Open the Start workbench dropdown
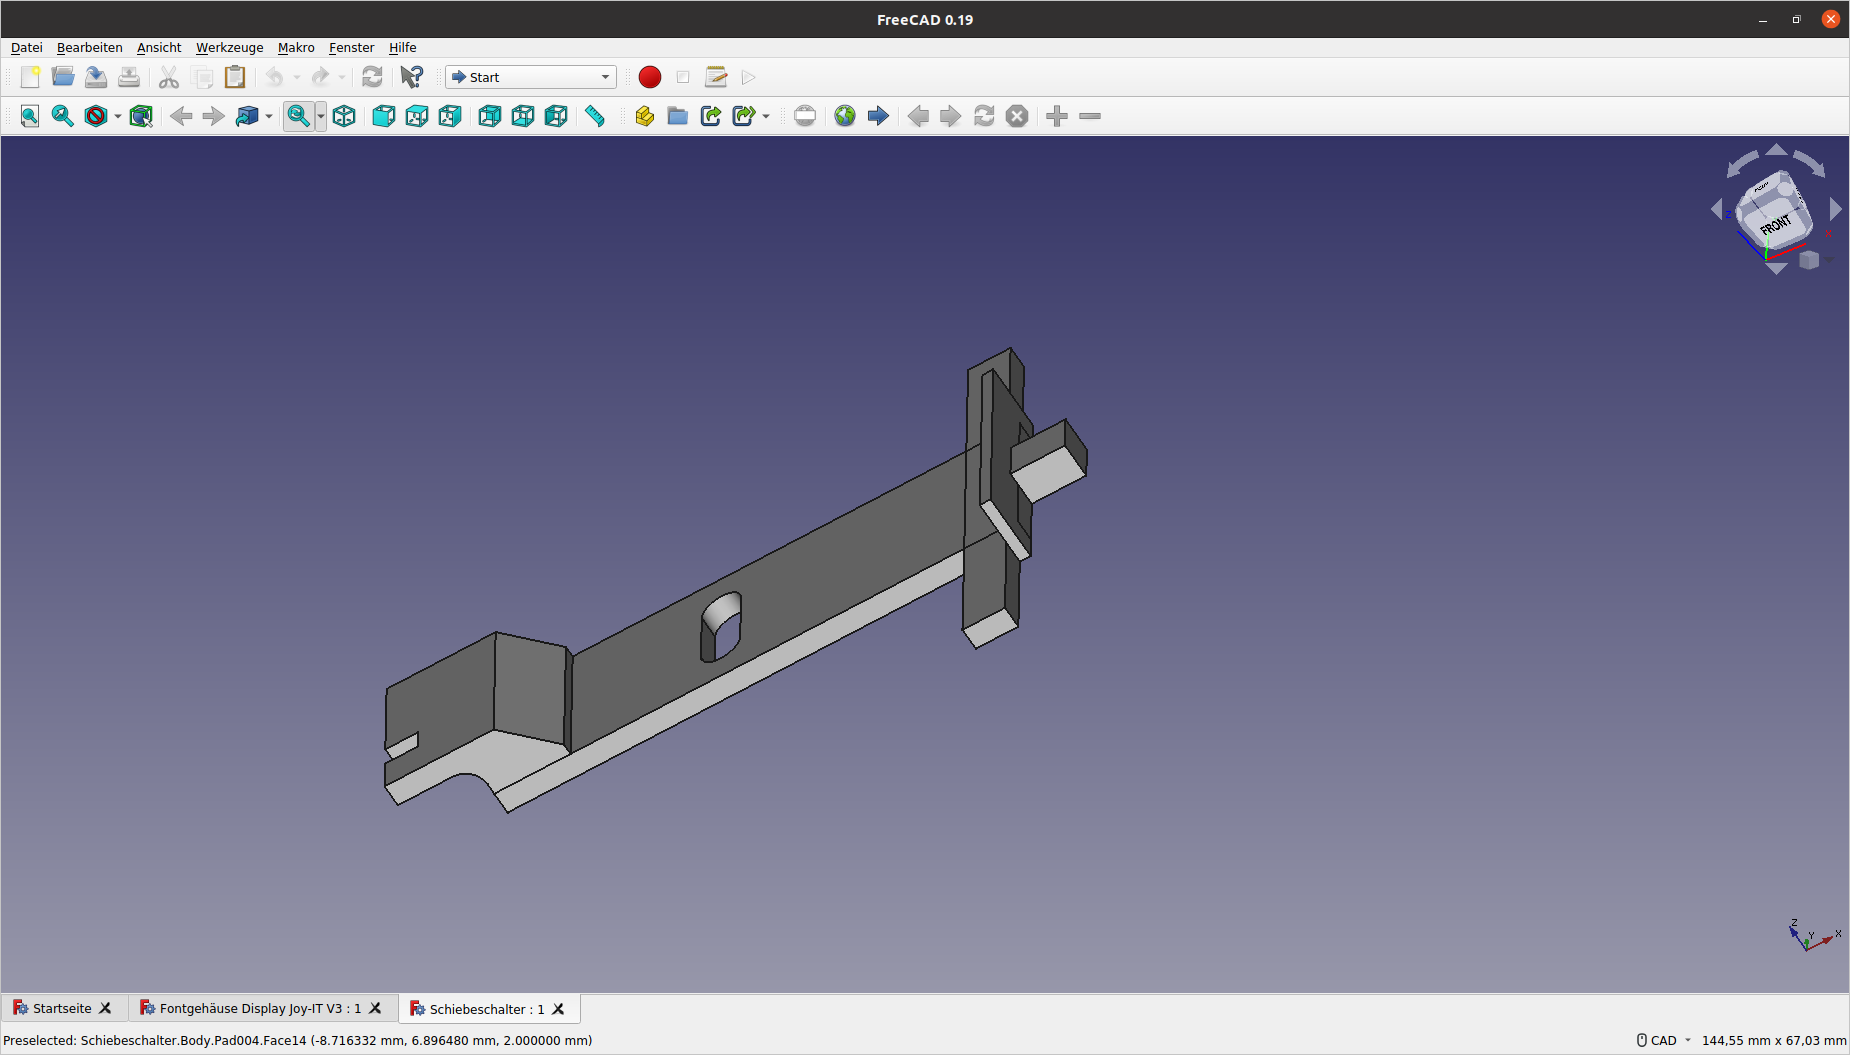Image resolution: width=1850 pixels, height=1055 pixels. click(x=530, y=77)
